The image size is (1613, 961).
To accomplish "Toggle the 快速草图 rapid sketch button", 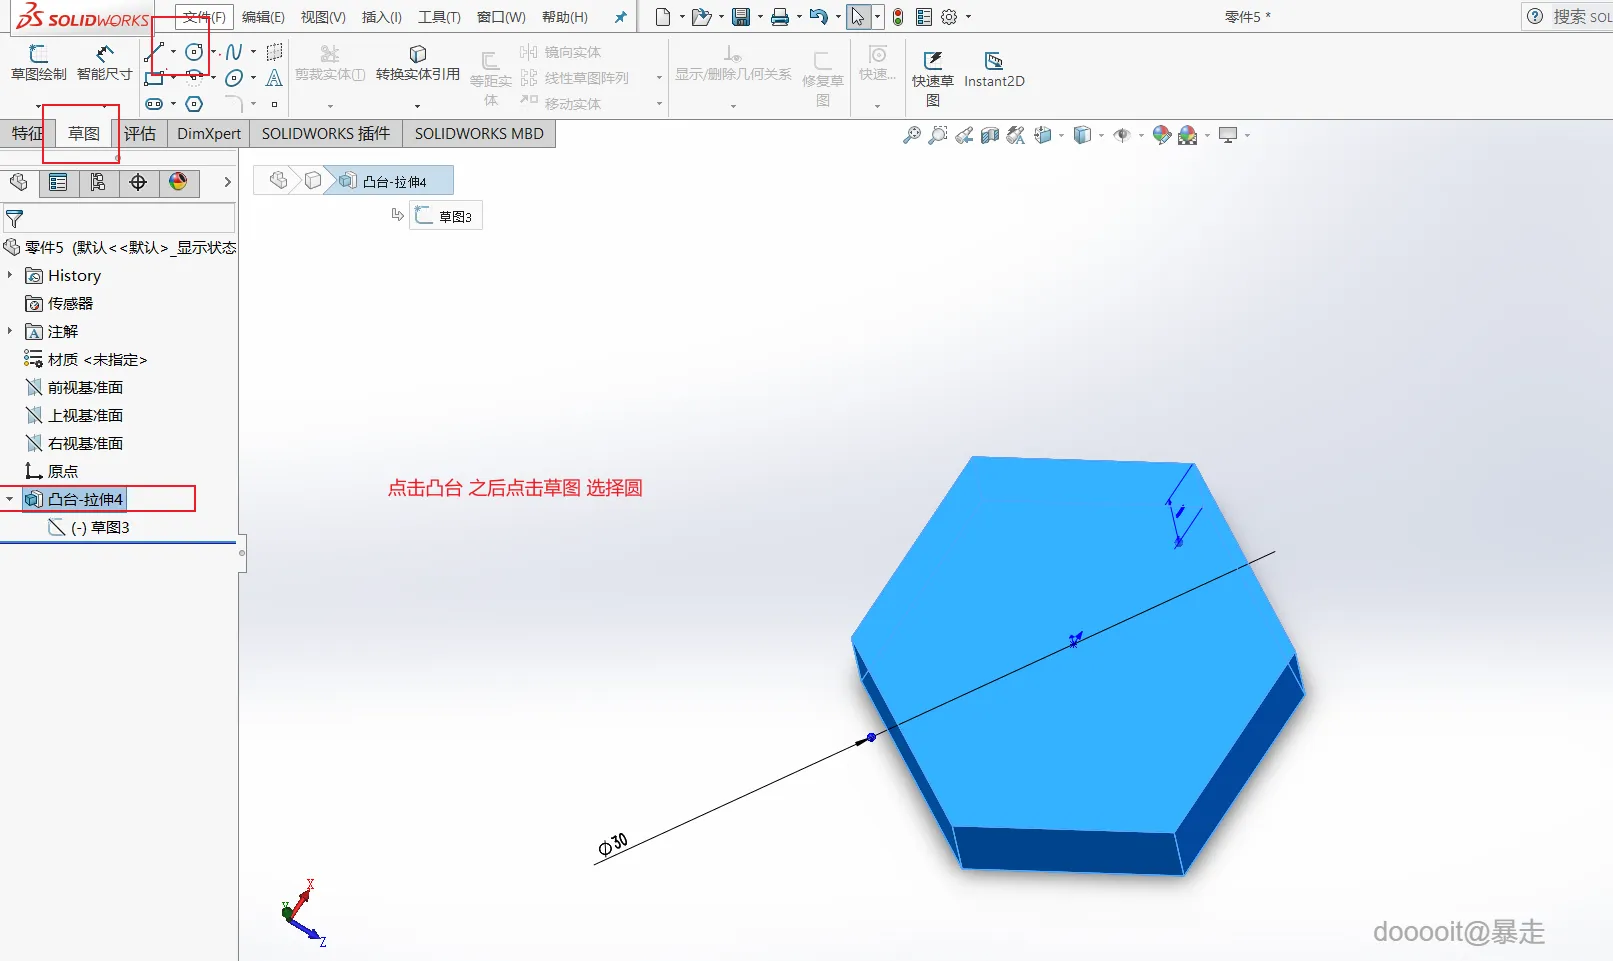I will click(x=933, y=78).
